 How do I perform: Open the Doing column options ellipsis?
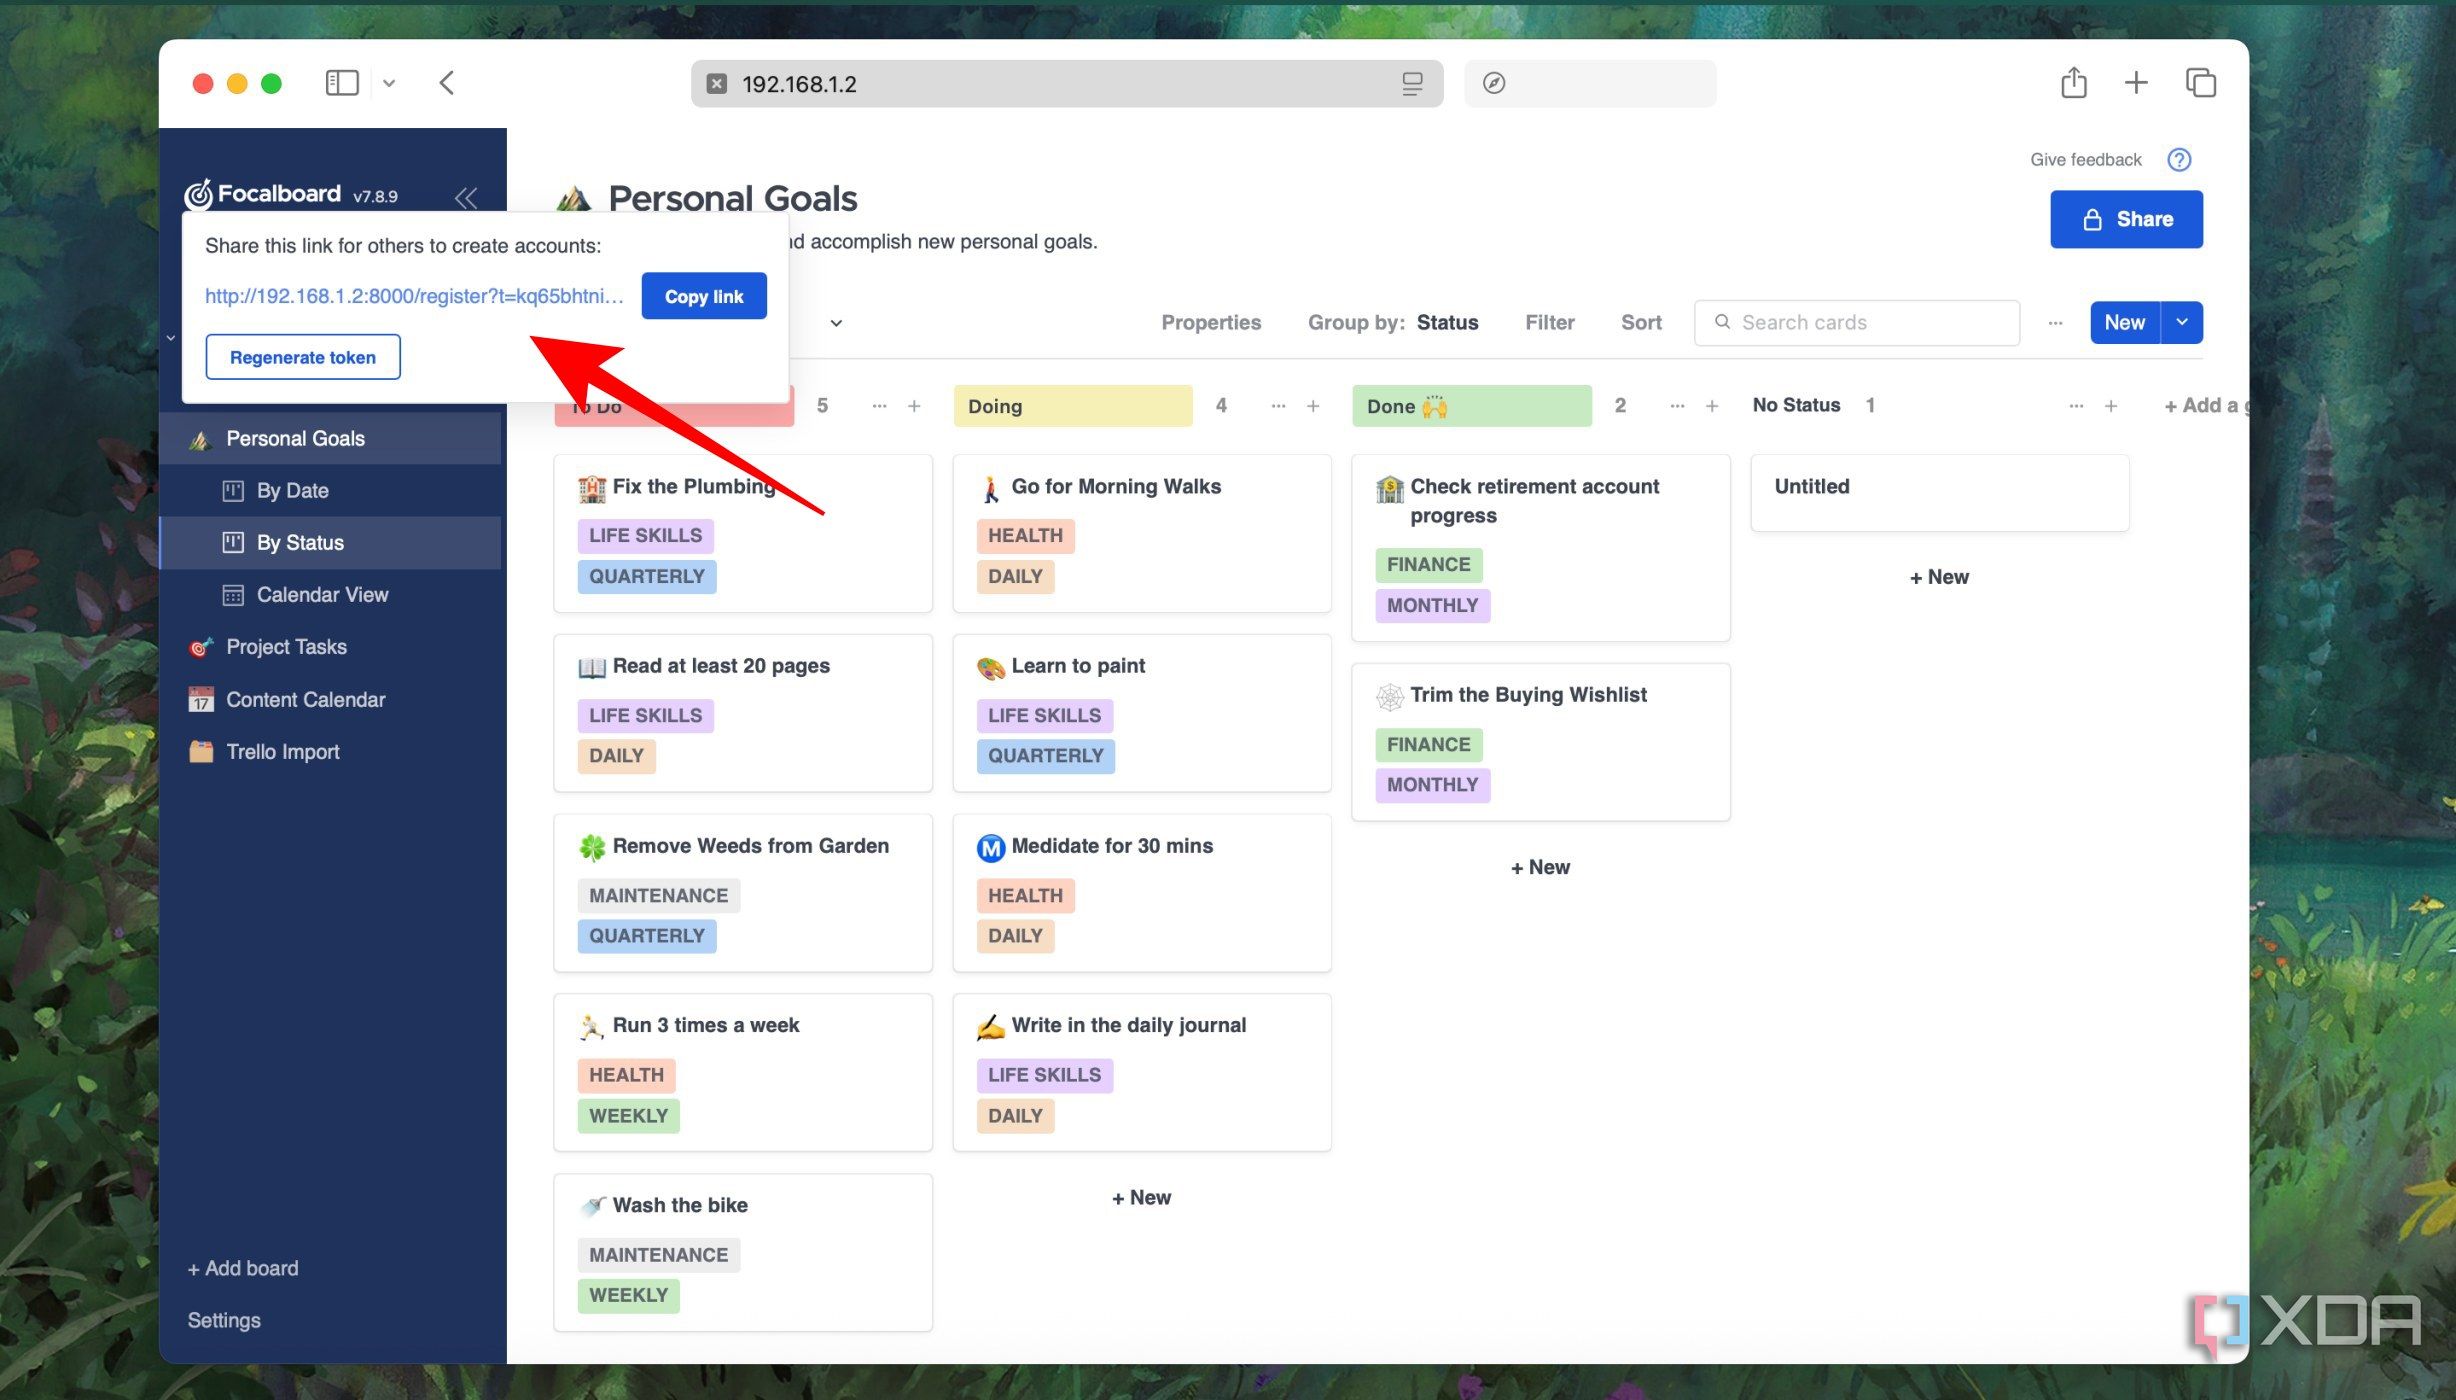click(1278, 406)
